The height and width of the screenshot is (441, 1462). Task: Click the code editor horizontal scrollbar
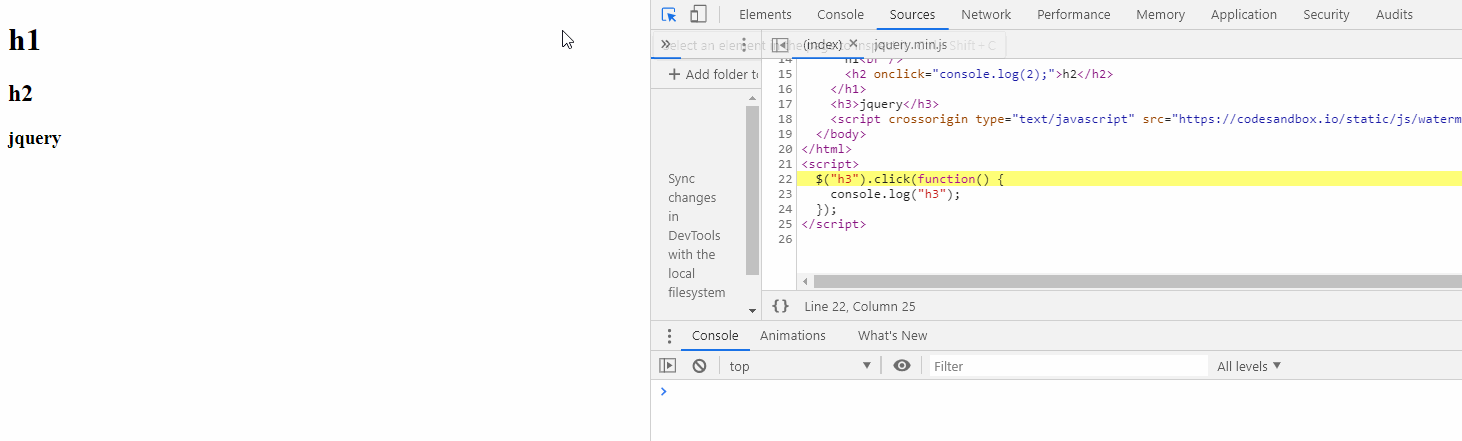tap(1130, 282)
